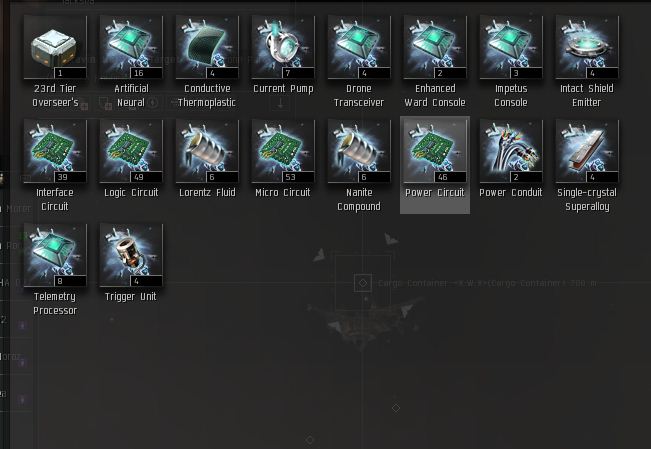Click the Cargo Container bracket in space
Viewport: 651px width, 449px height.
pos(363,283)
